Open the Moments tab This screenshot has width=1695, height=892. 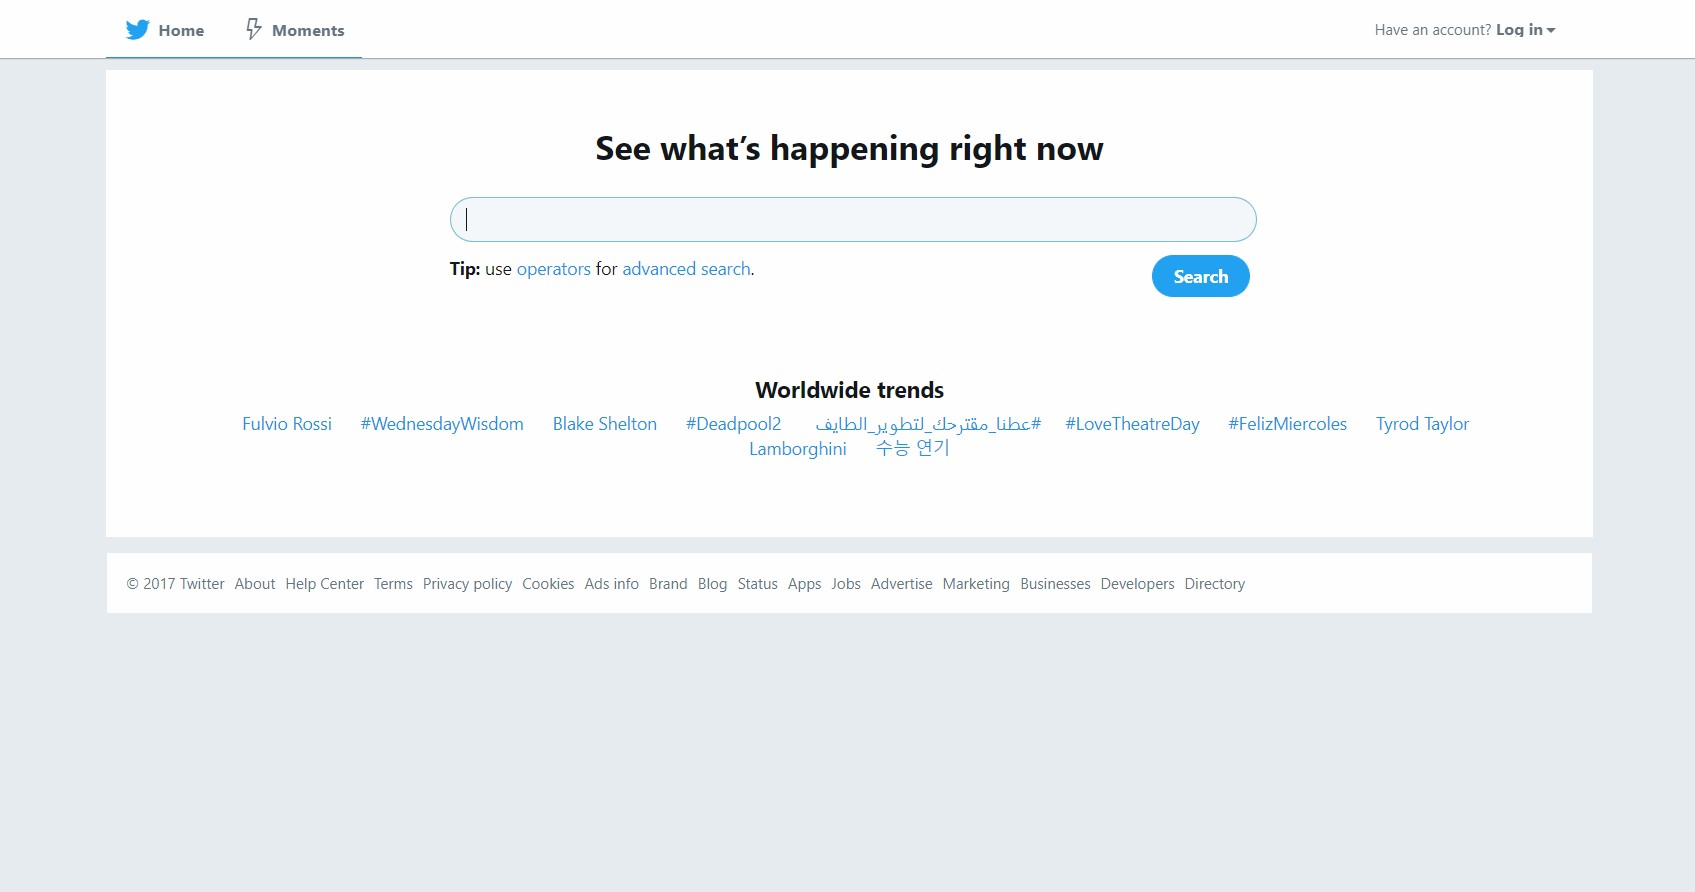295,30
